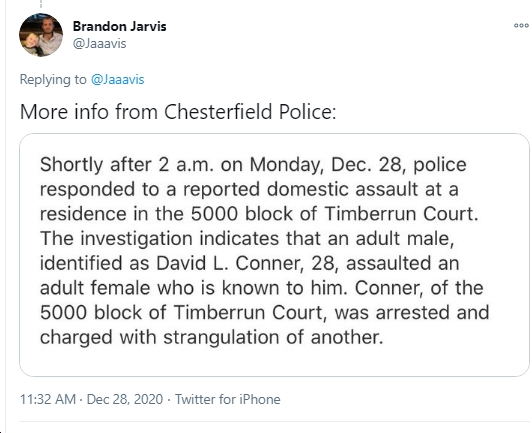Click 'adult female who is known to him' line
This screenshot has height=433, width=532.
(262, 288)
